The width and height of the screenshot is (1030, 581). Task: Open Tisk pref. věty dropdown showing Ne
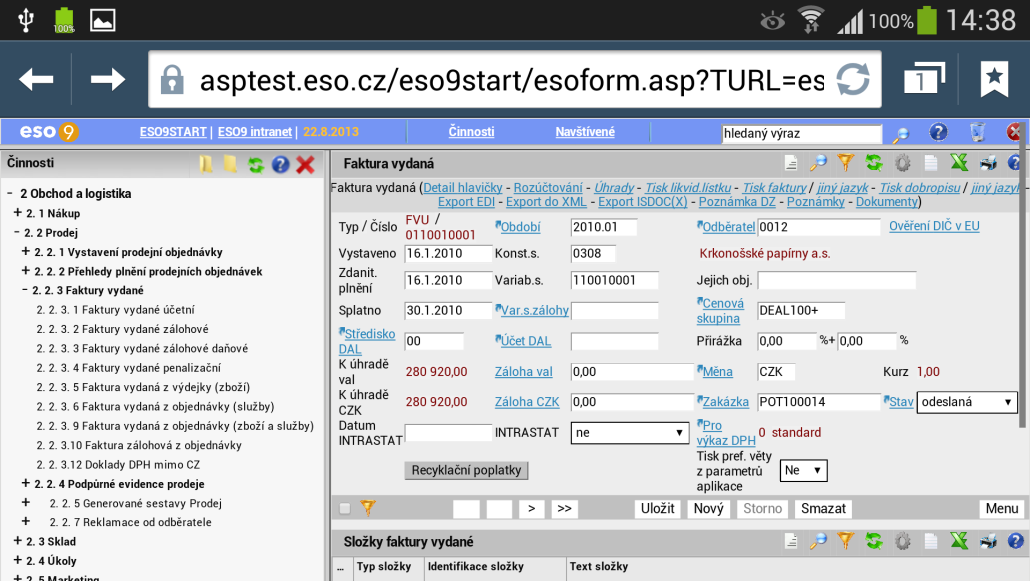[x=803, y=471]
